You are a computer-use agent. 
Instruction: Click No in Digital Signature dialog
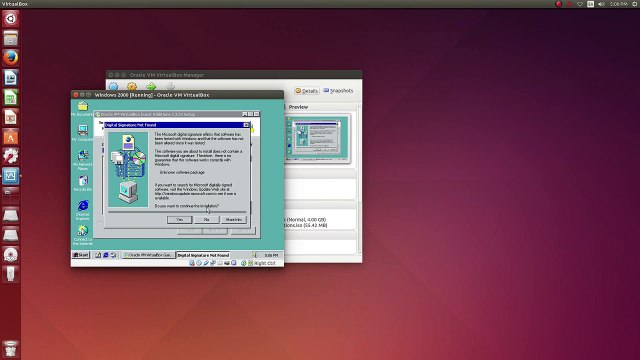(206, 220)
